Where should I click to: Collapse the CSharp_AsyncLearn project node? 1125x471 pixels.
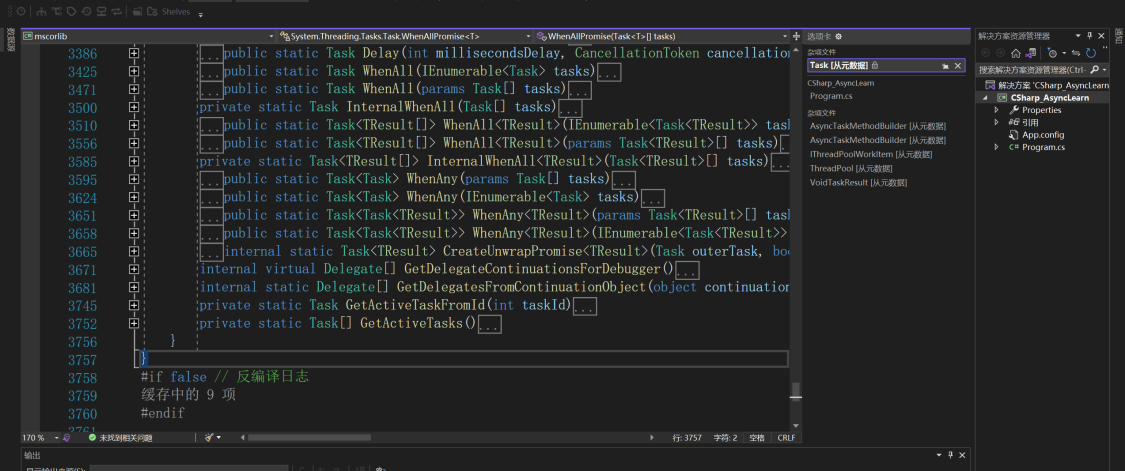(x=985, y=98)
